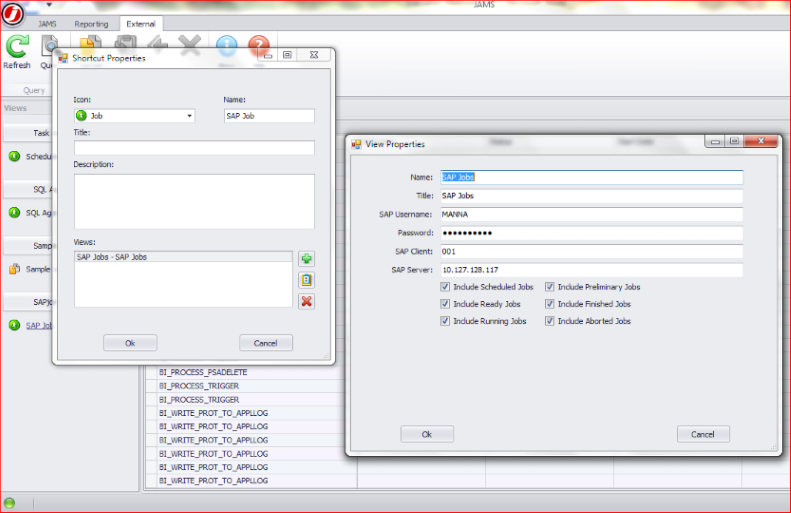
Task: Open the Icon dropdown showing Job
Action: click(134, 116)
